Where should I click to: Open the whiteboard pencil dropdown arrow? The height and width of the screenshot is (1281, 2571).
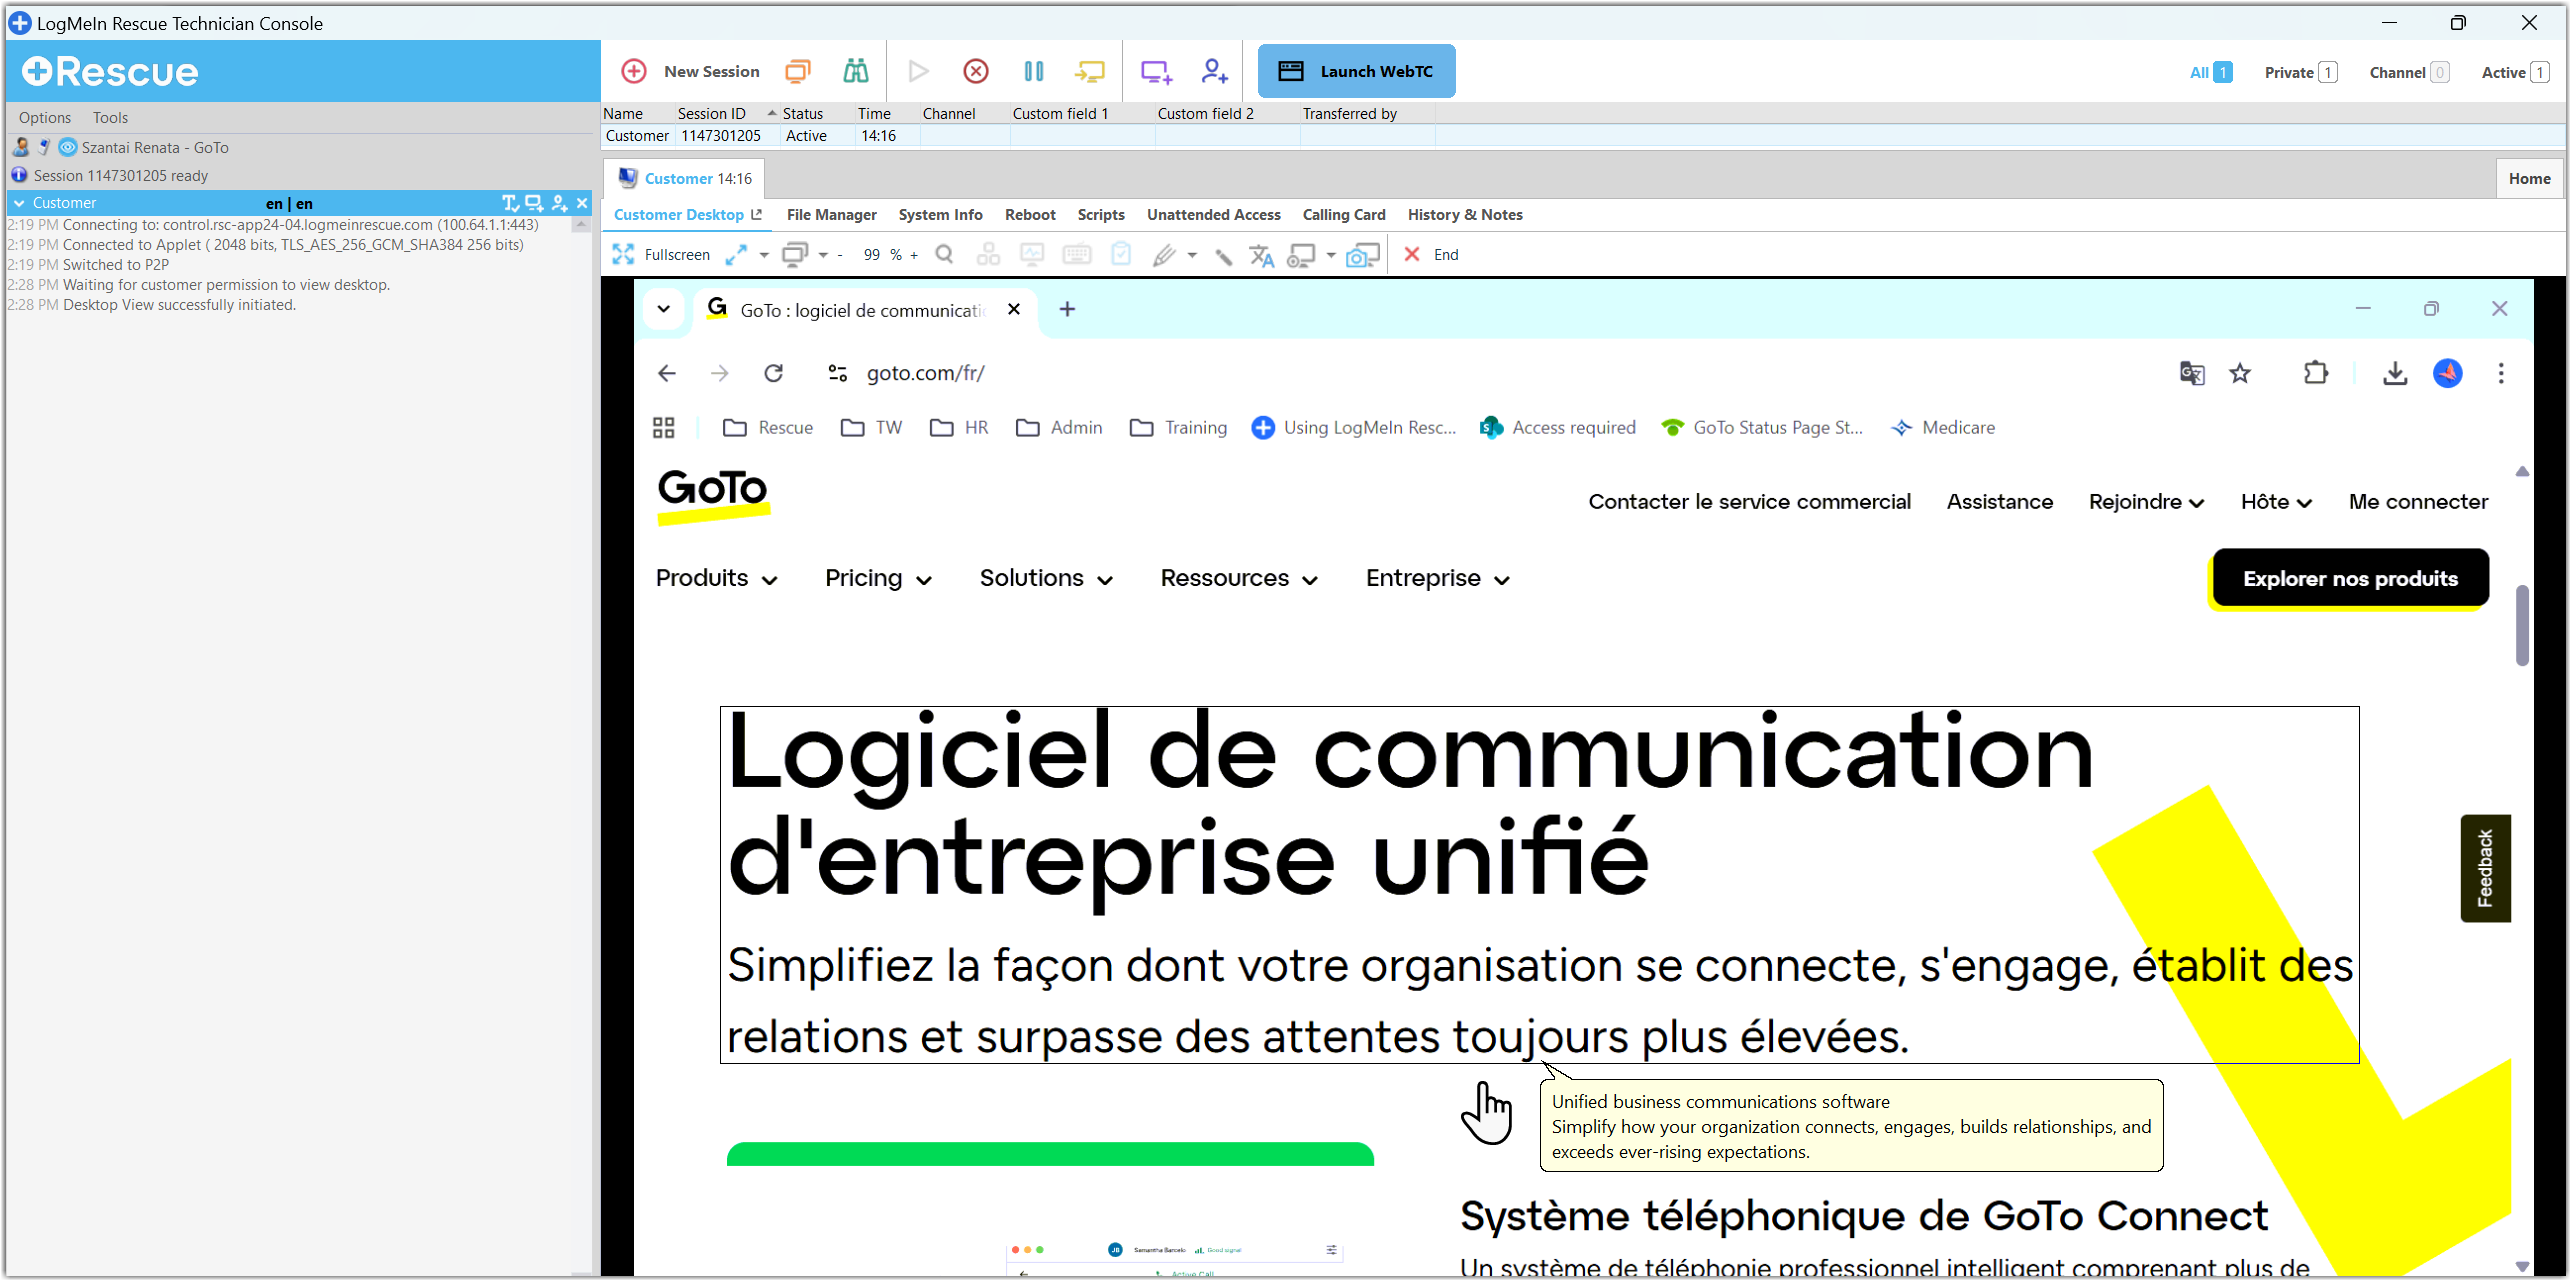1192,256
